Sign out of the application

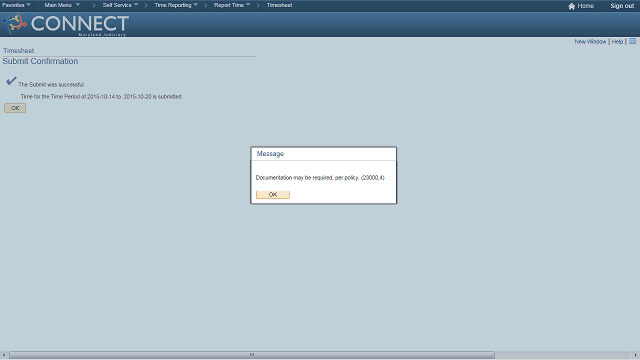click(x=622, y=6)
